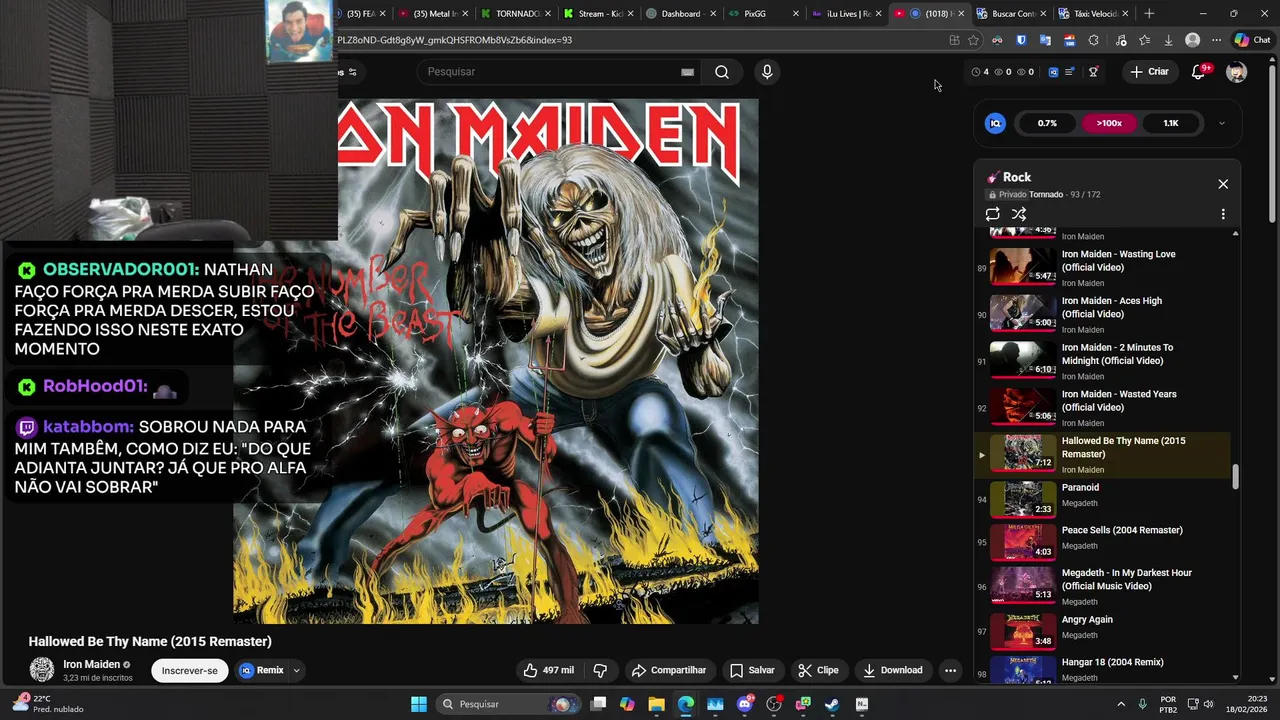Open the Windows Start menu
The image size is (1280, 720).
[419, 704]
